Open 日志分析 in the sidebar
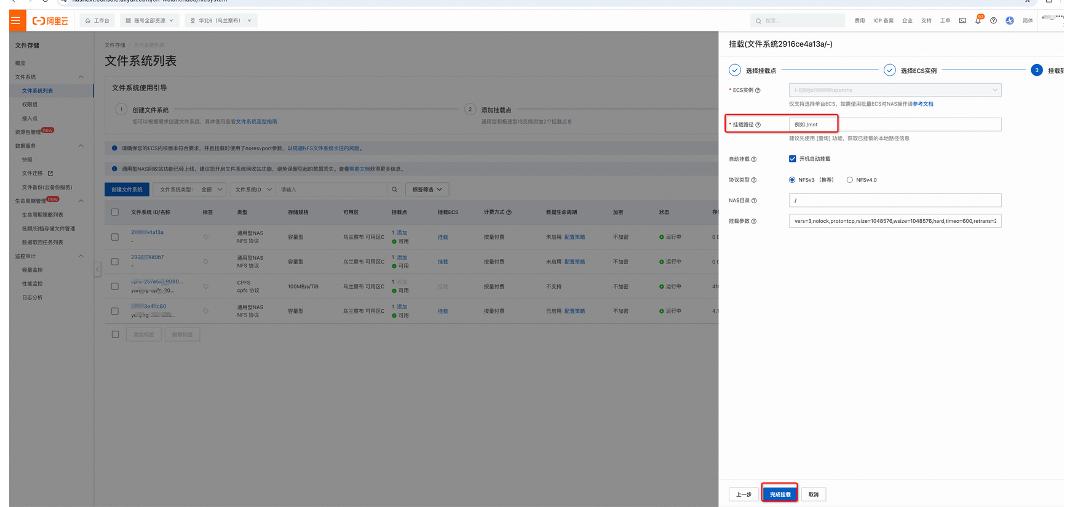The image size is (1069, 507). 33,298
